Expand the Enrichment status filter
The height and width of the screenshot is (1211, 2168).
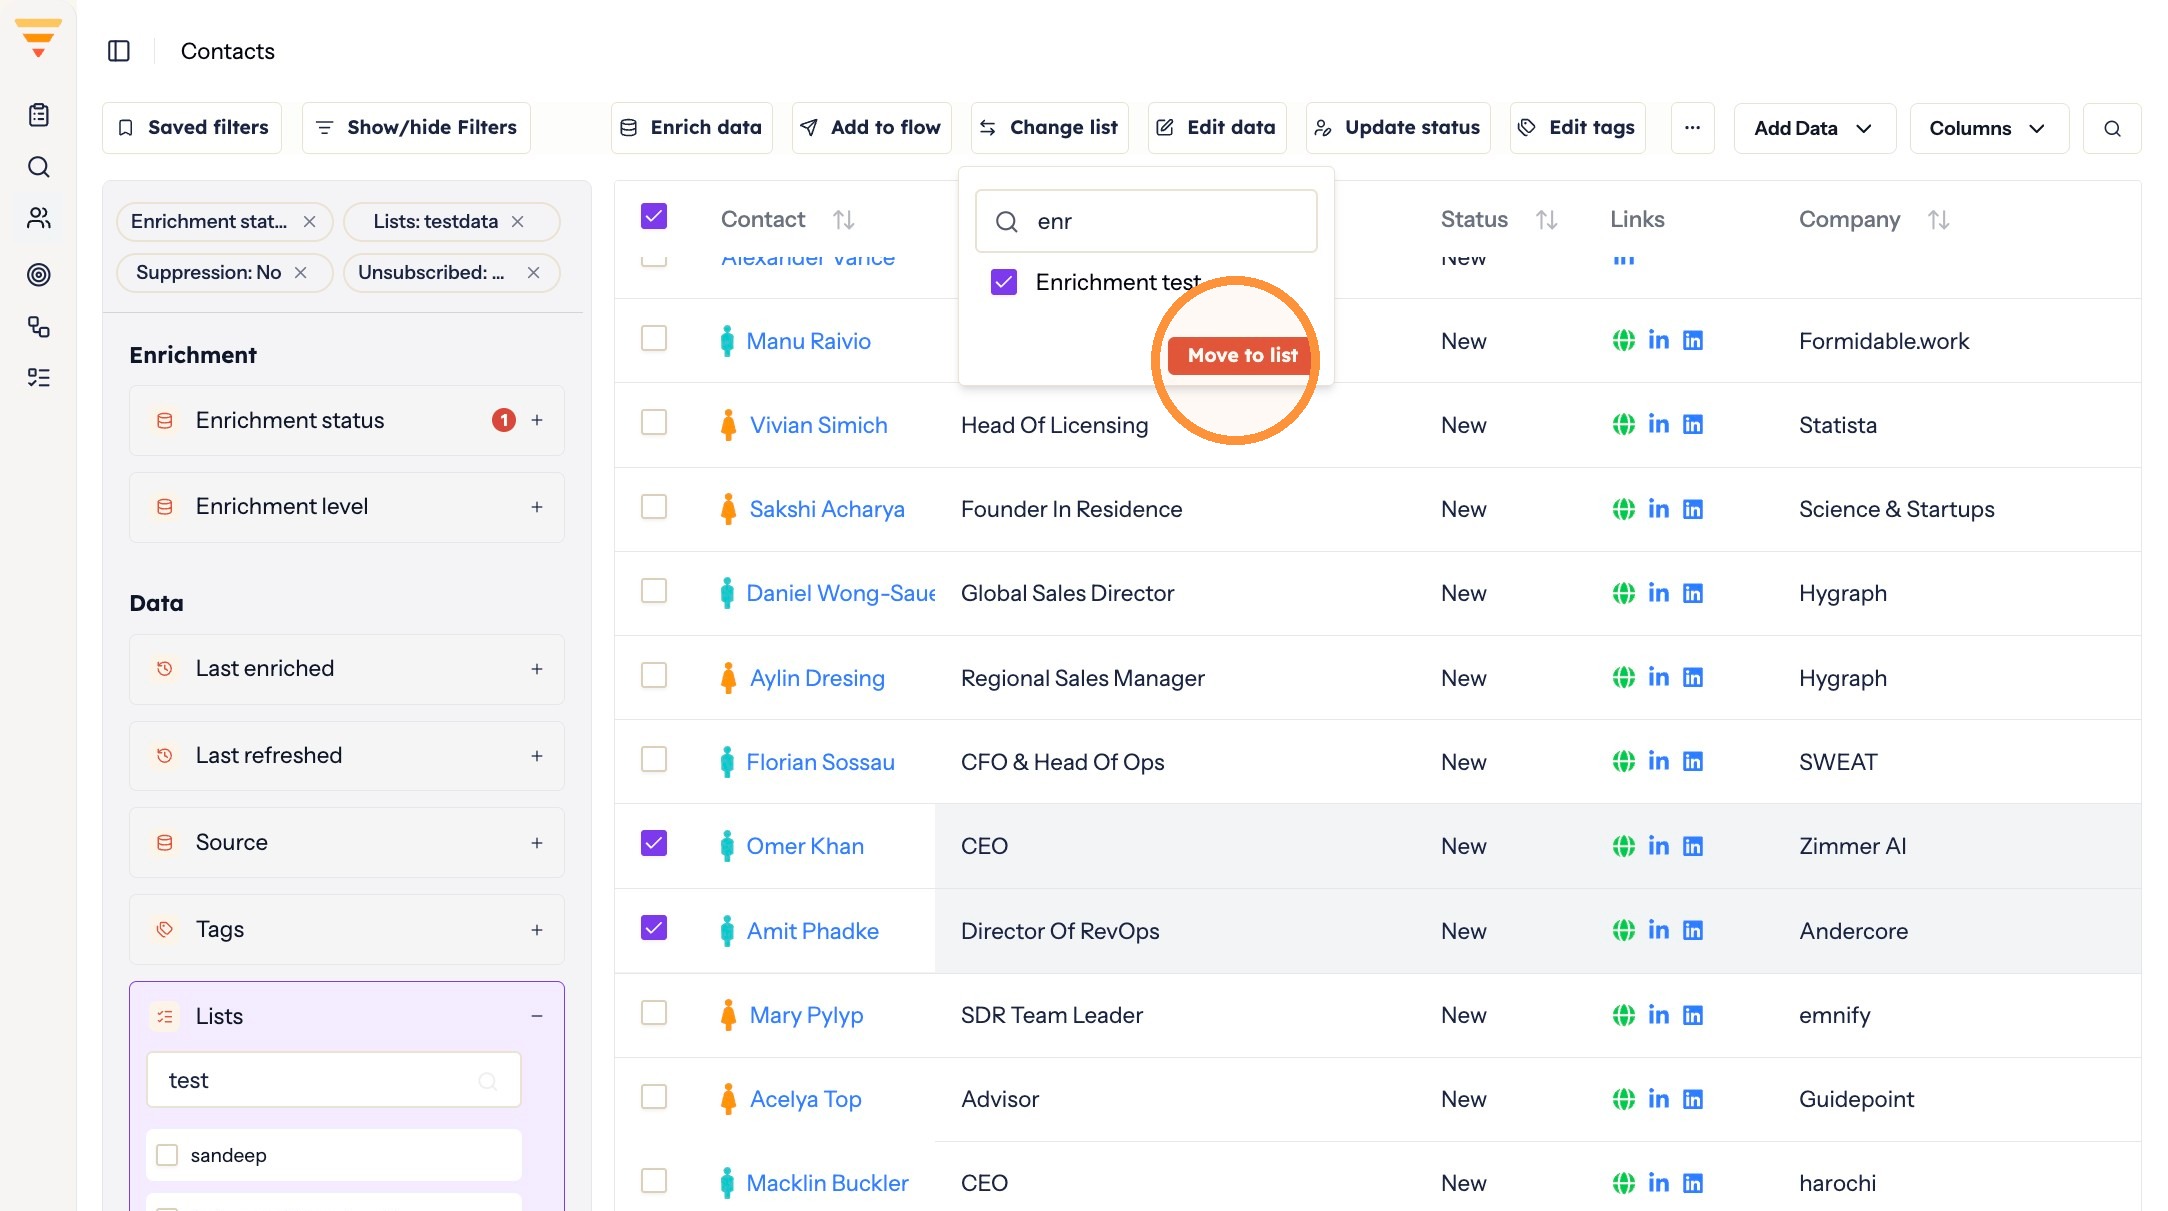(x=537, y=420)
